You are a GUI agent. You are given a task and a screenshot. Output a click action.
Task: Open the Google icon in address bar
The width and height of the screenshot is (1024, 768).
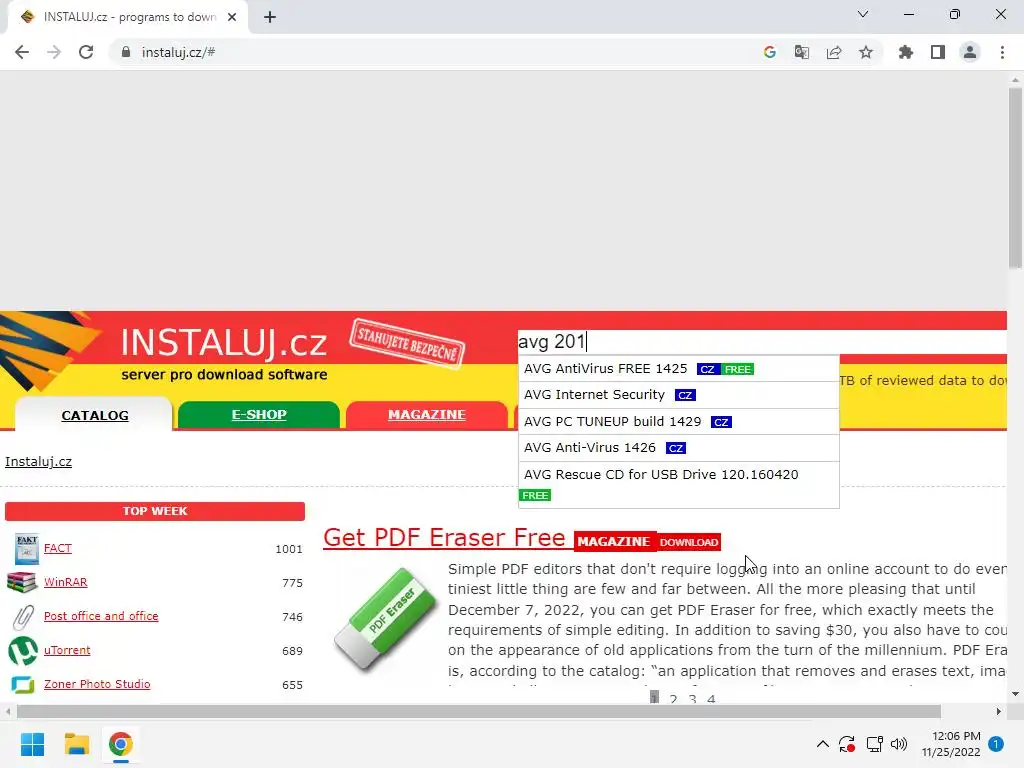(770, 52)
